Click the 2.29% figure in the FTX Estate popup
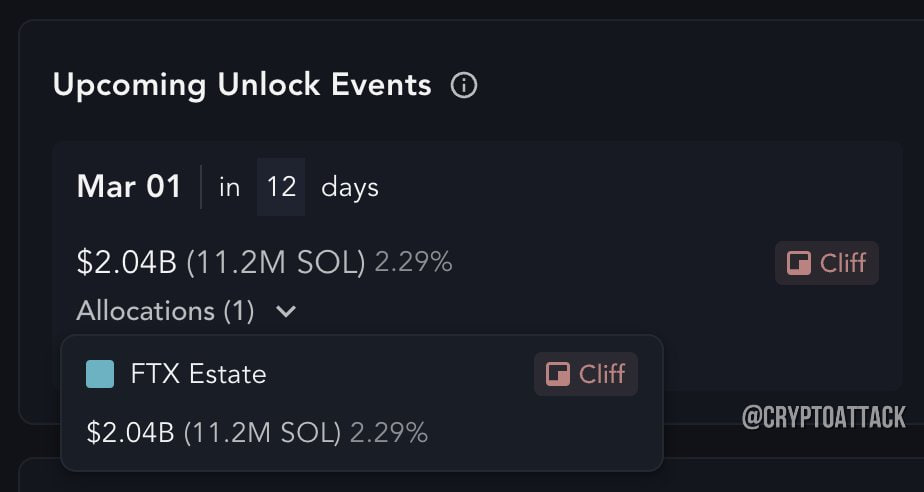 click(x=389, y=433)
